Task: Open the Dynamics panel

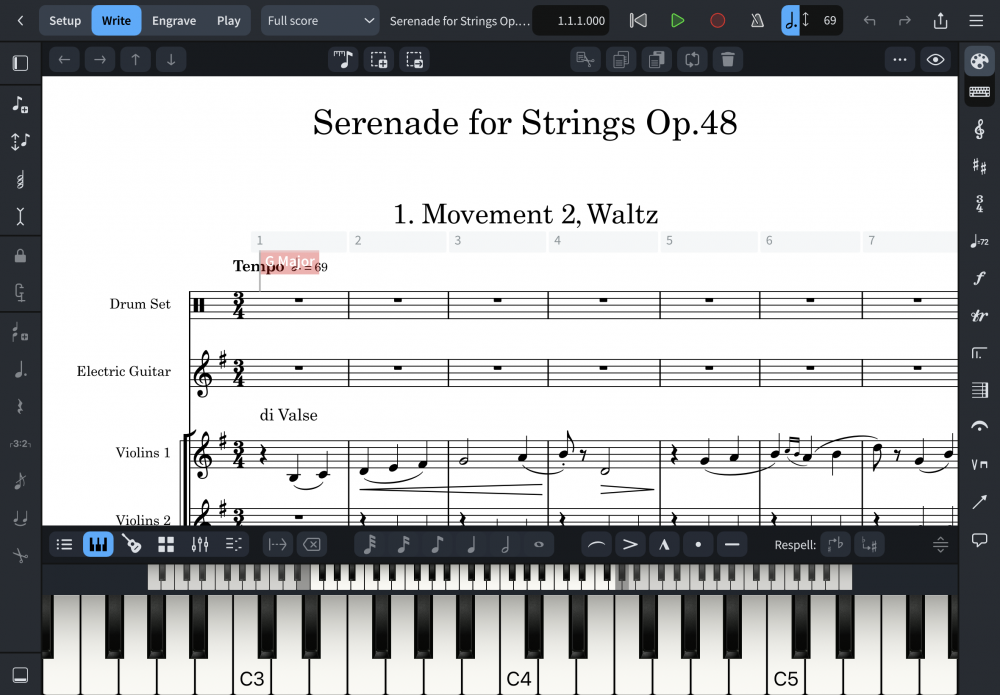Action: point(979,278)
